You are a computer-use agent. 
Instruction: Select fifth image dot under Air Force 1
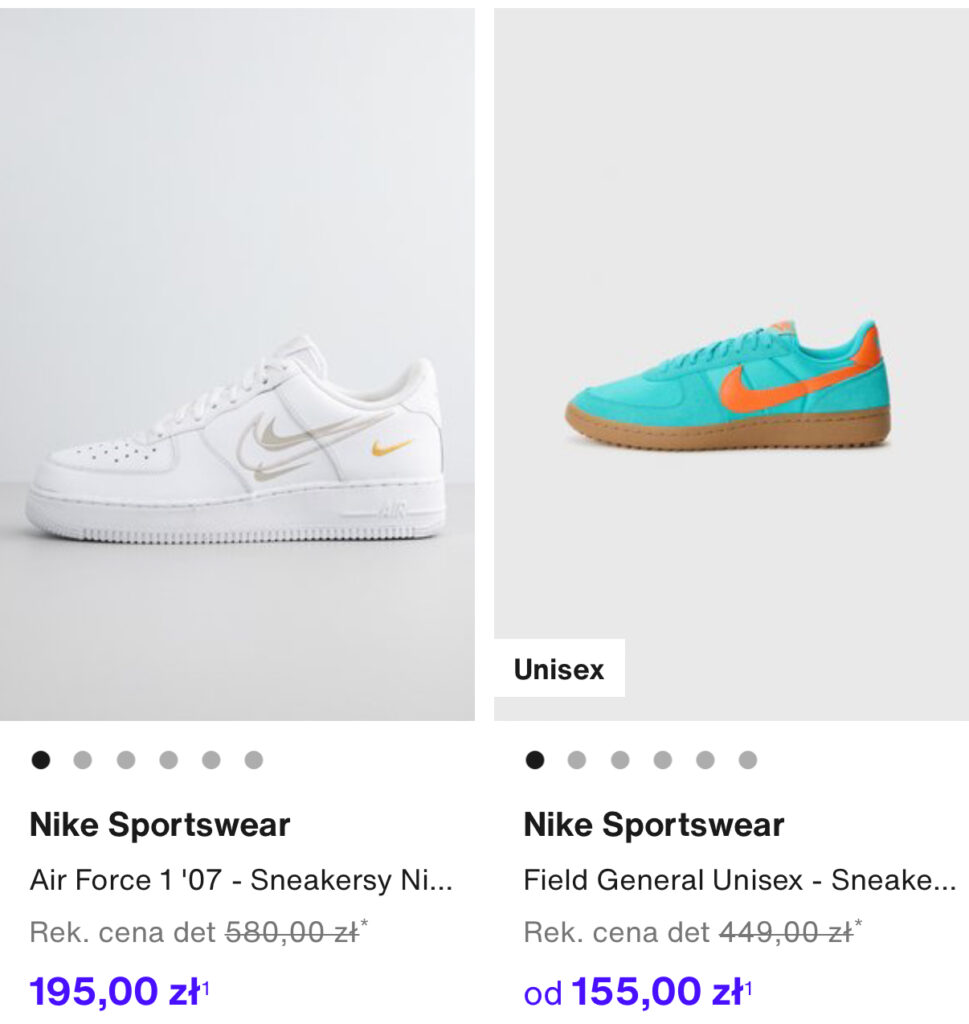pos(211,760)
